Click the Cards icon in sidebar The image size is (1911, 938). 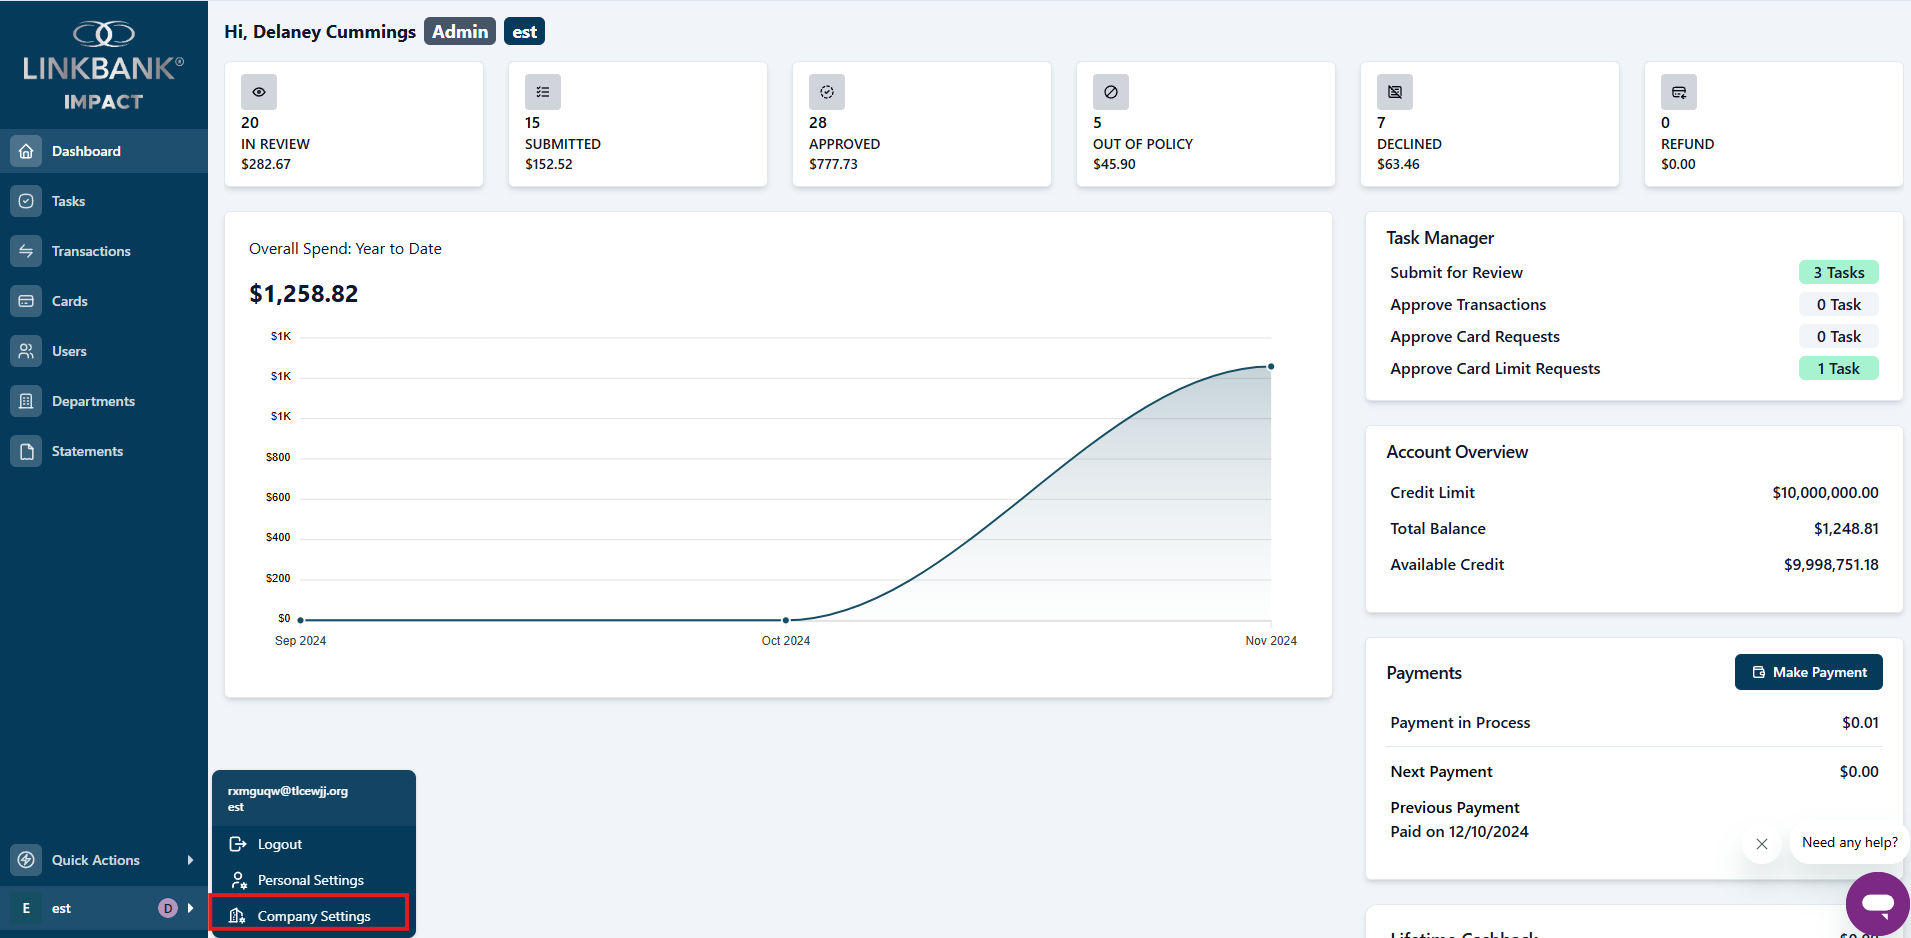[x=26, y=301]
